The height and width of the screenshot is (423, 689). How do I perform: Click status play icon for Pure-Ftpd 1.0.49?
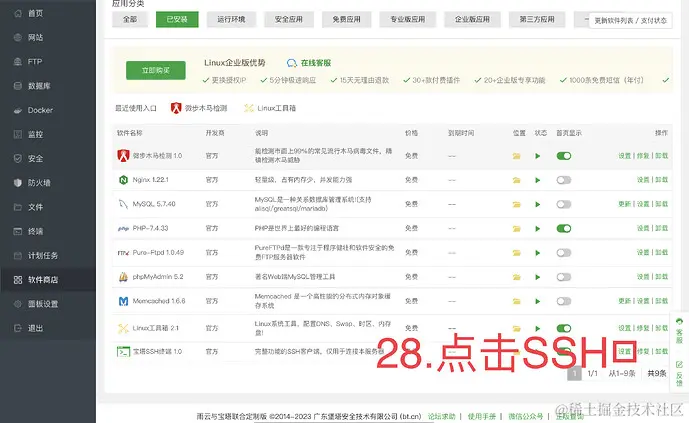click(537, 253)
